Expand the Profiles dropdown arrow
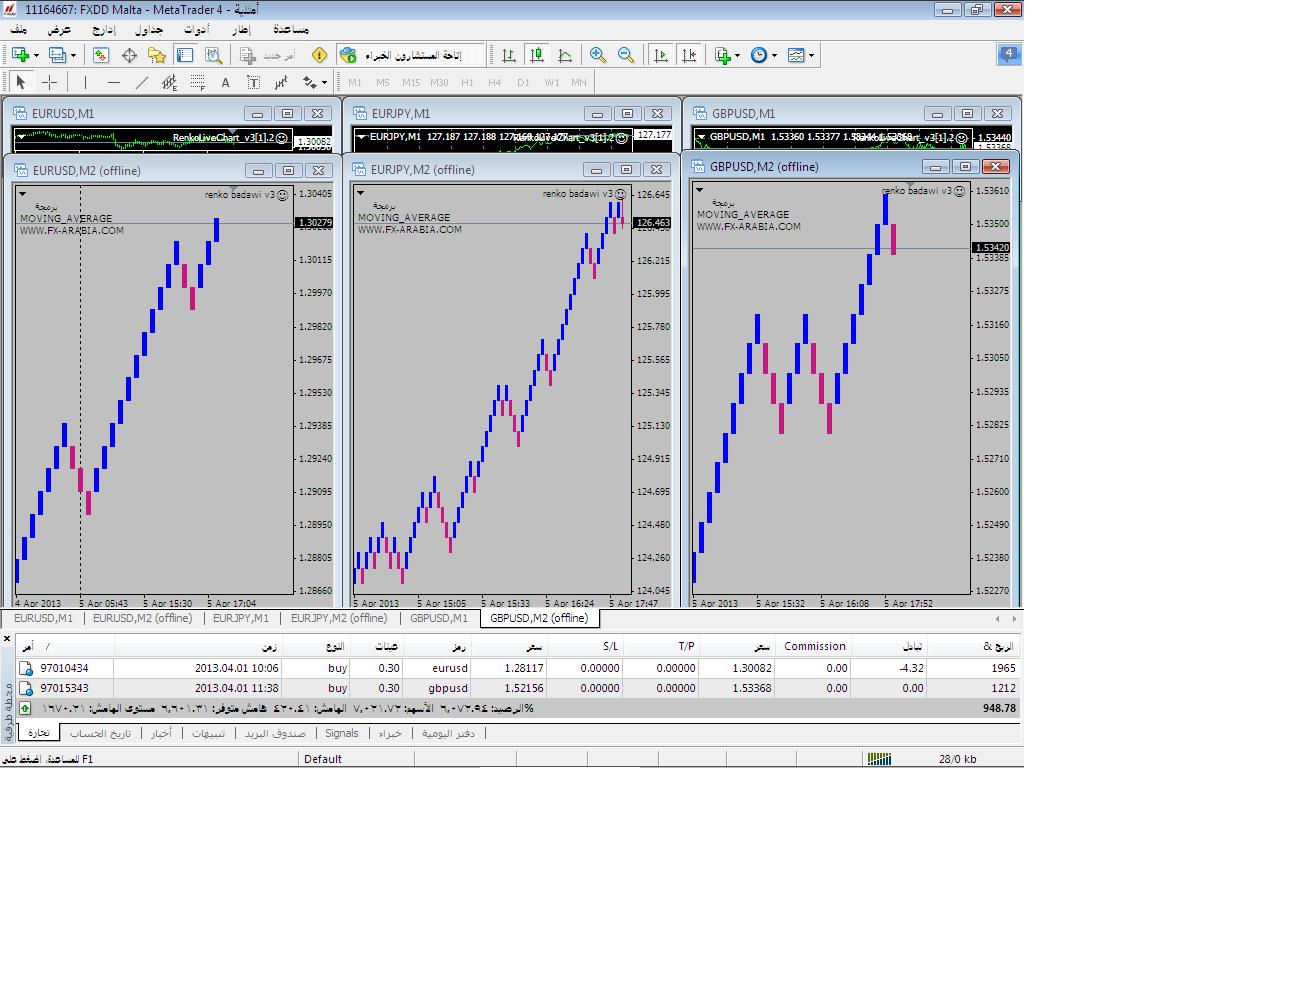 coord(74,56)
